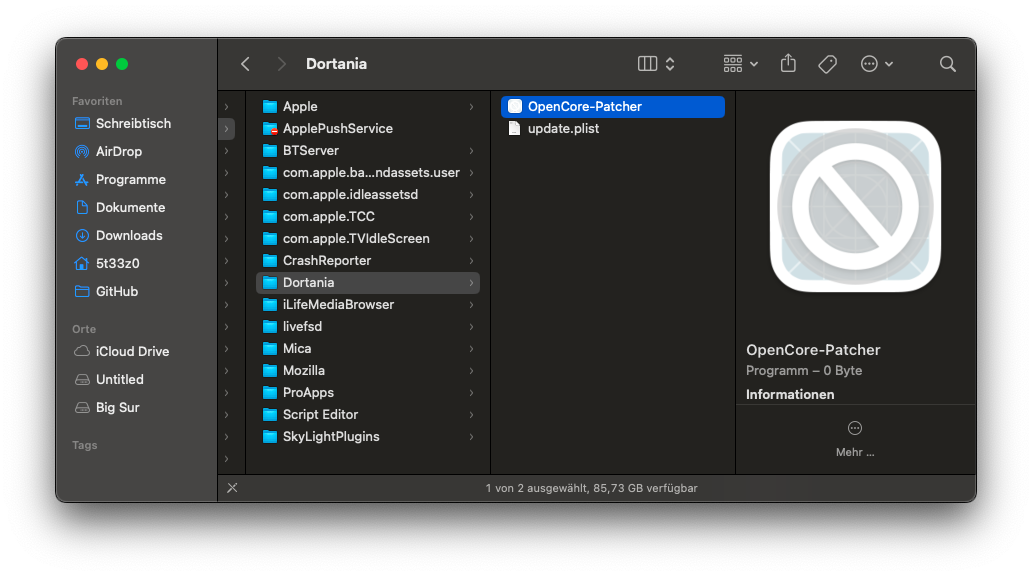
Task: Select the ApplePushService folder
Action: pyautogui.click(x=367, y=128)
